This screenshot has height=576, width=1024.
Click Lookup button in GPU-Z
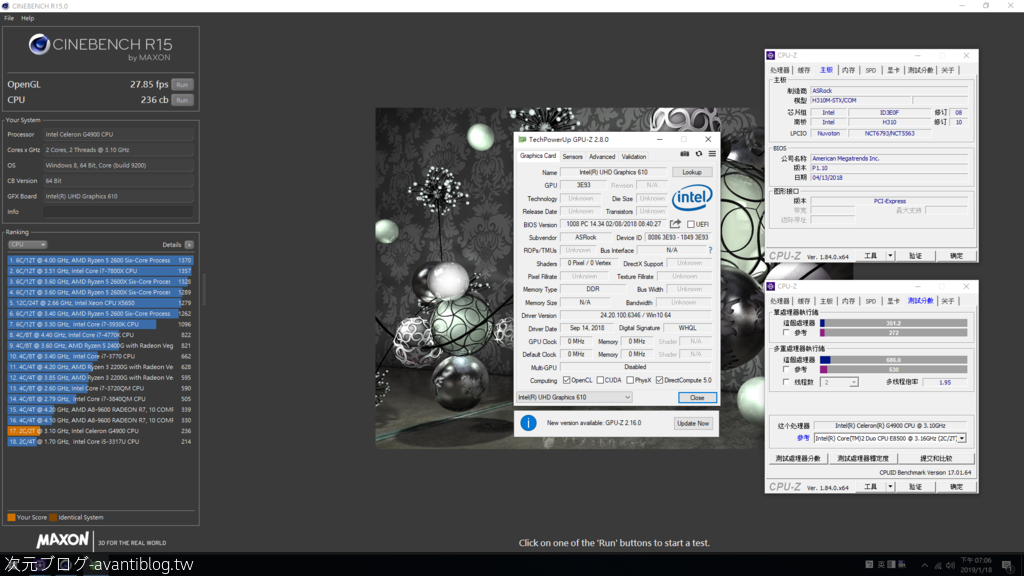pyautogui.click(x=692, y=172)
